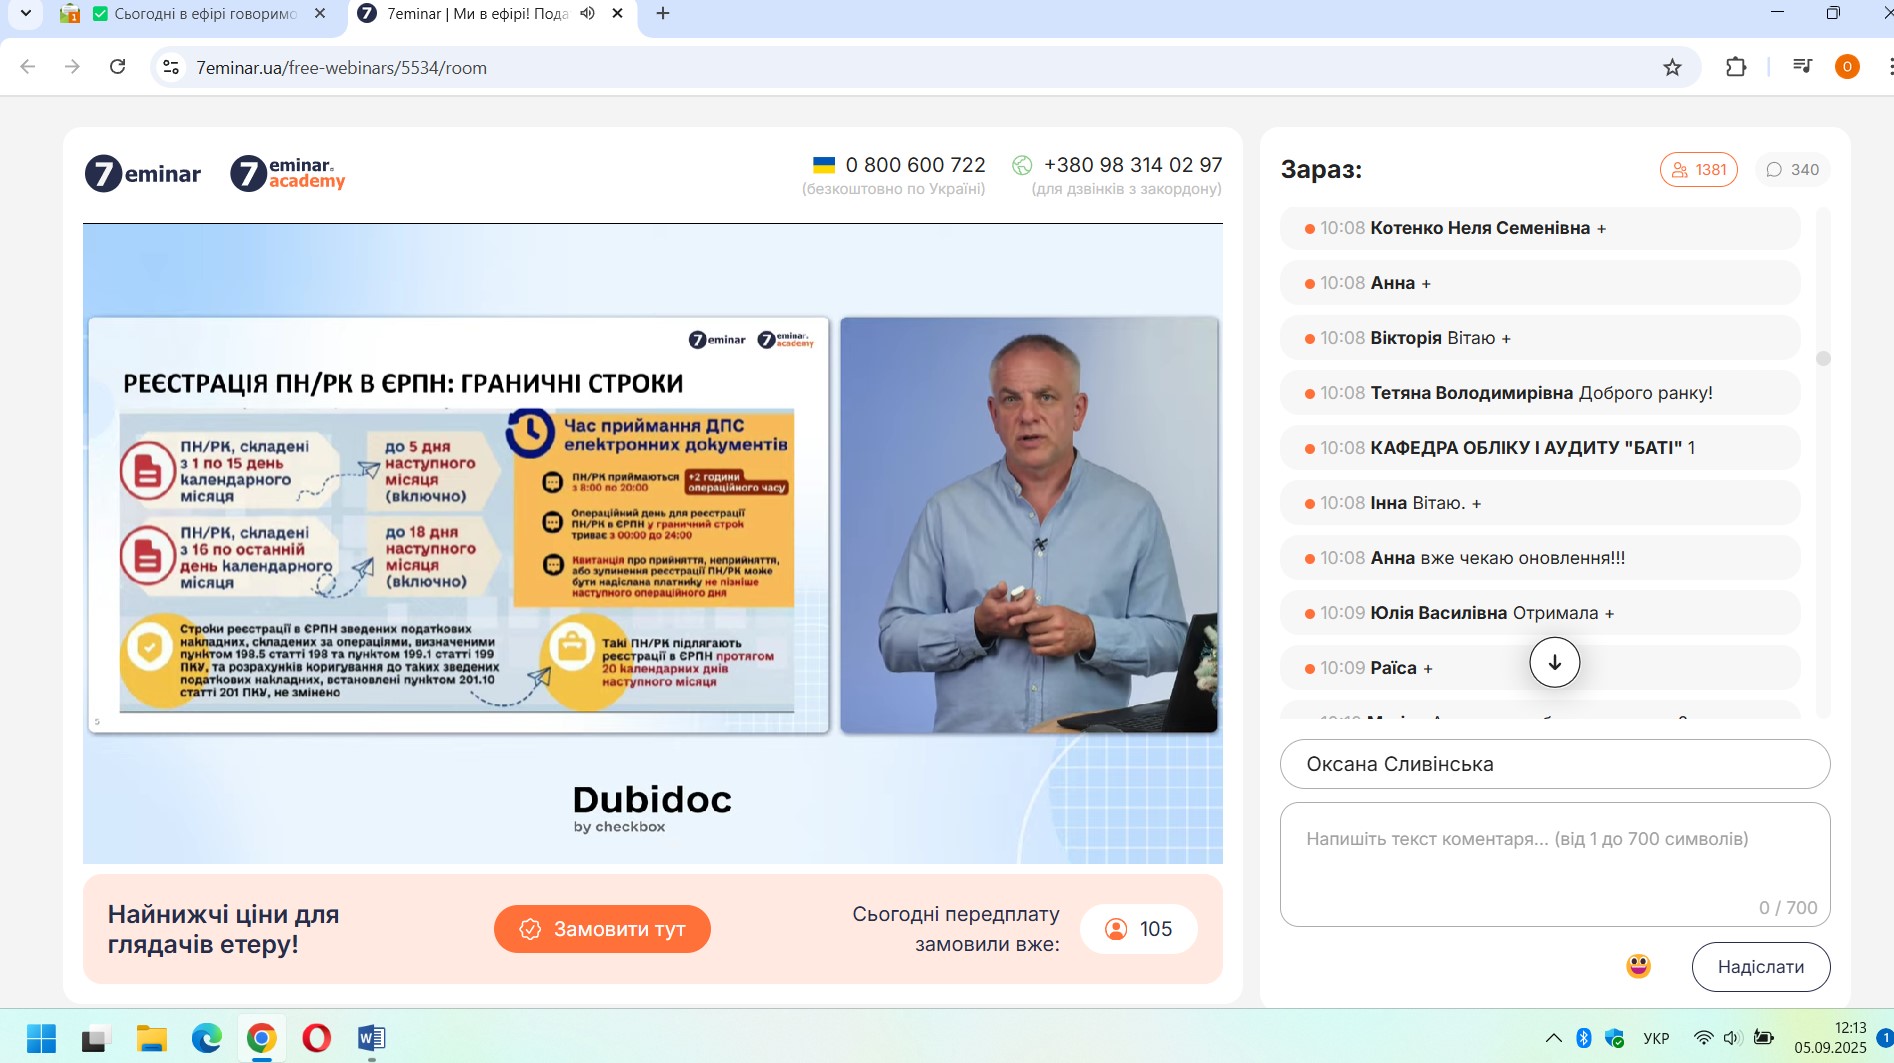Image resolution: width=1894 pixels, height=1063 pixels.
Task: Launch Opera browser from taskbar
Action: [316, 1038]
